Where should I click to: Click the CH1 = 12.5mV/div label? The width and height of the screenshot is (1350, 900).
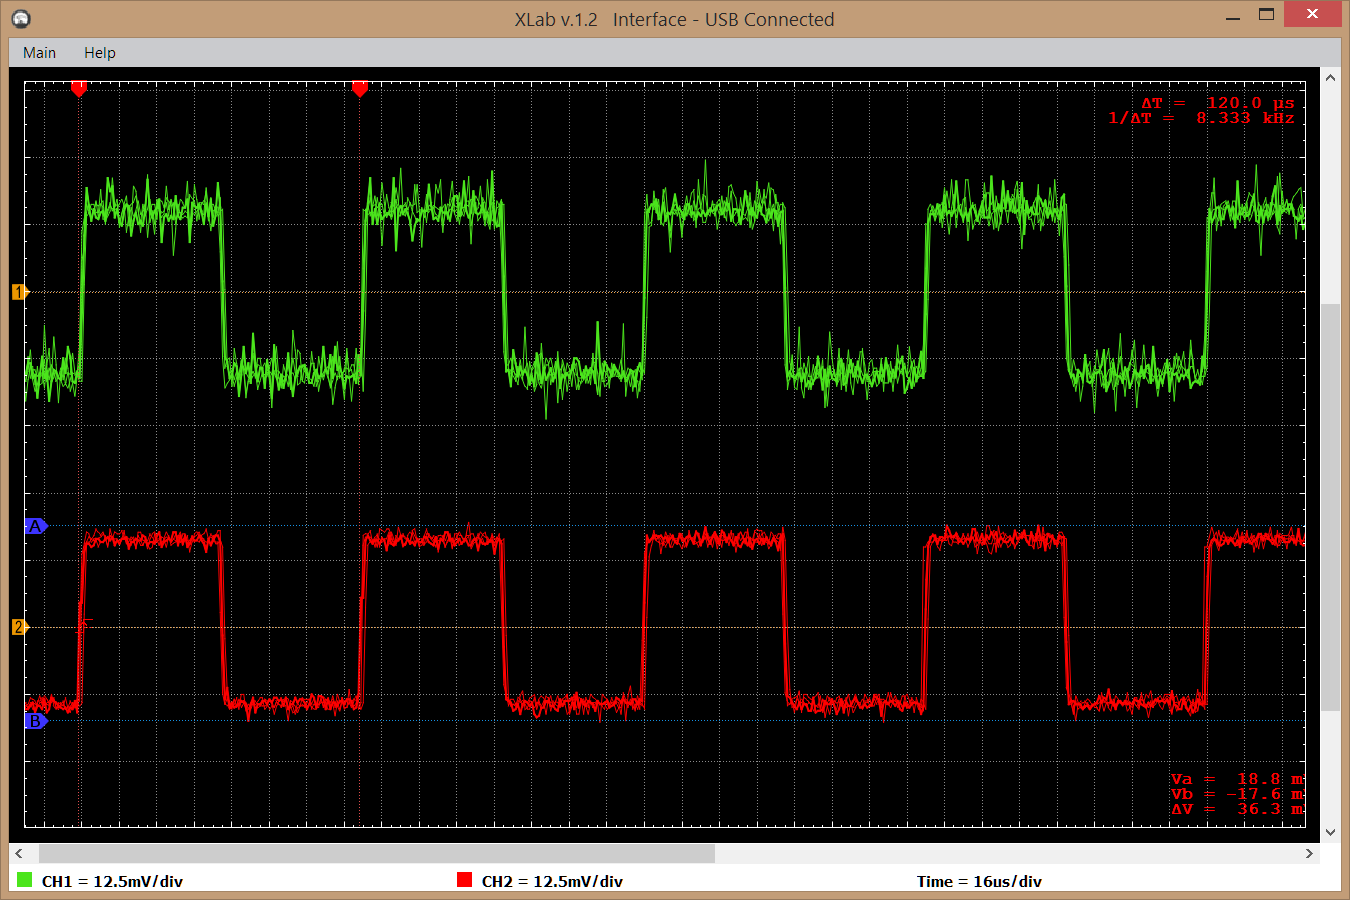(x=112, y=881)
